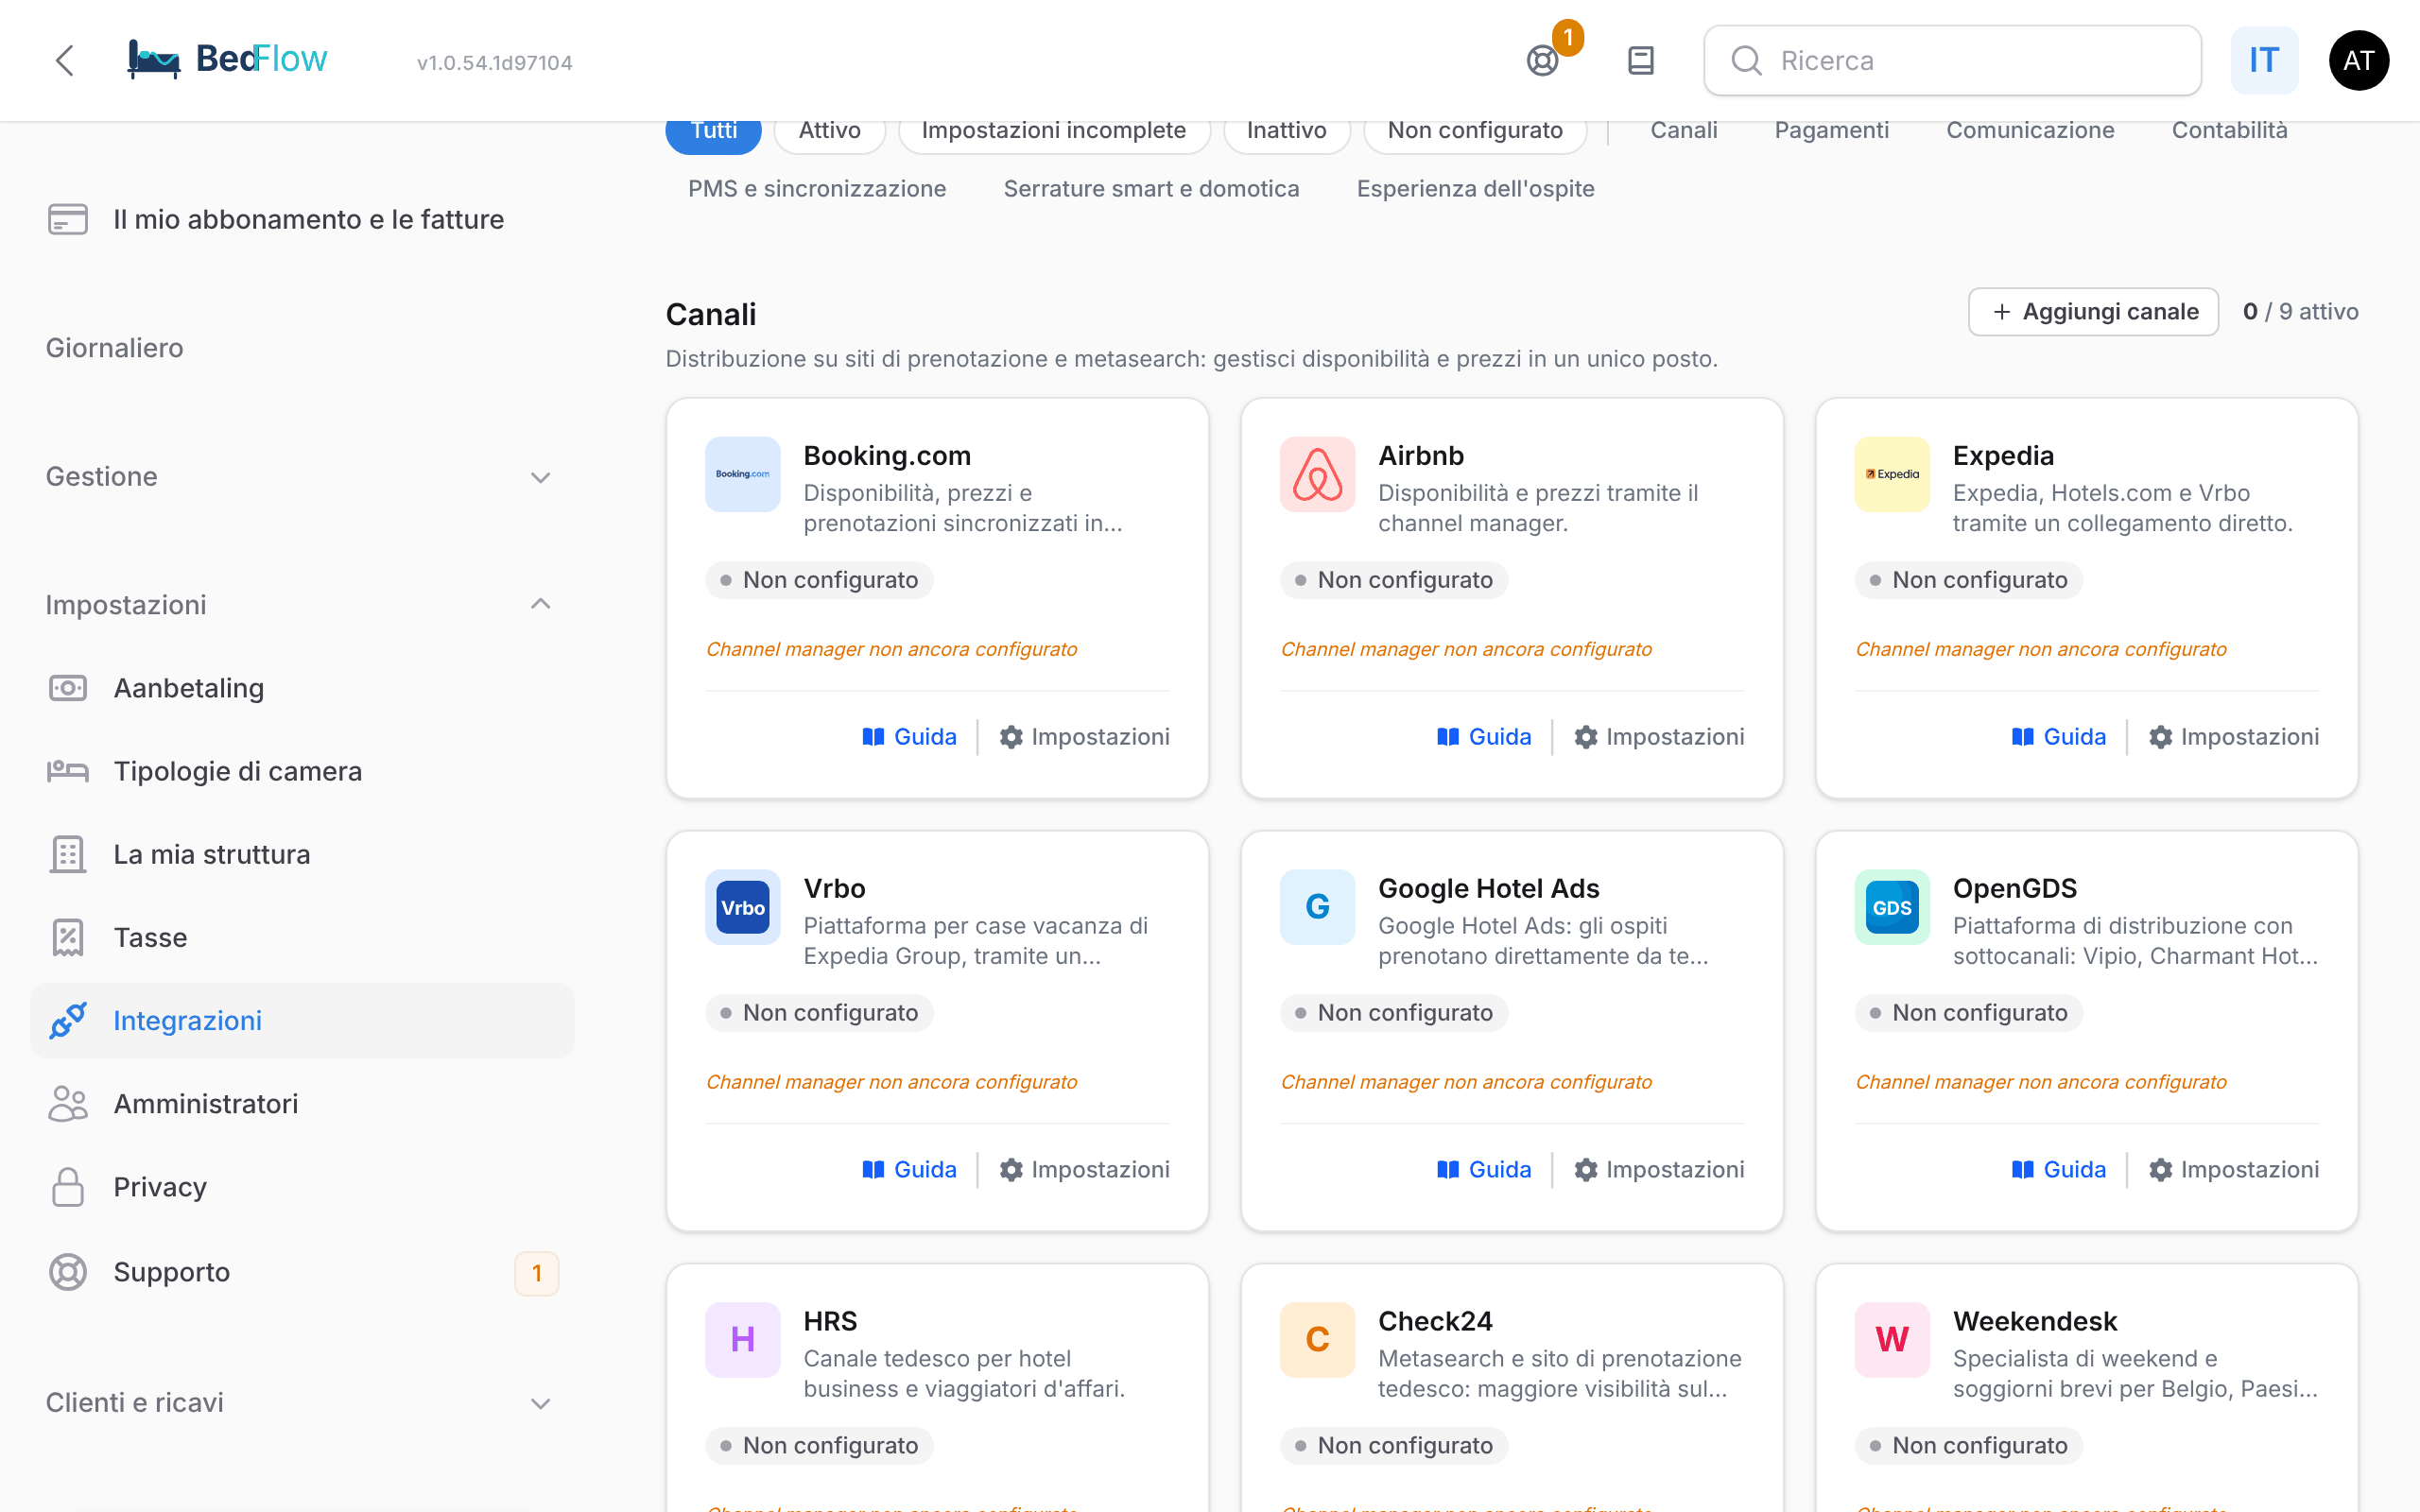Click the Vrbo channel logo
The height and width of the screenshot is (1512, 2420).
click(x=743, y=907)
